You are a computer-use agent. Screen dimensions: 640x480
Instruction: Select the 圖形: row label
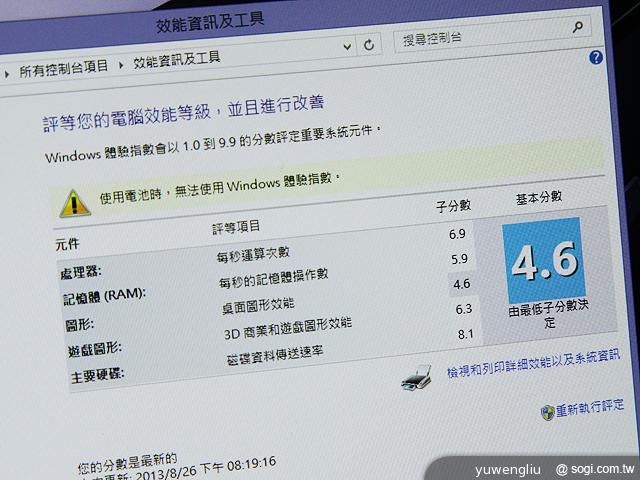pos(80,325)
